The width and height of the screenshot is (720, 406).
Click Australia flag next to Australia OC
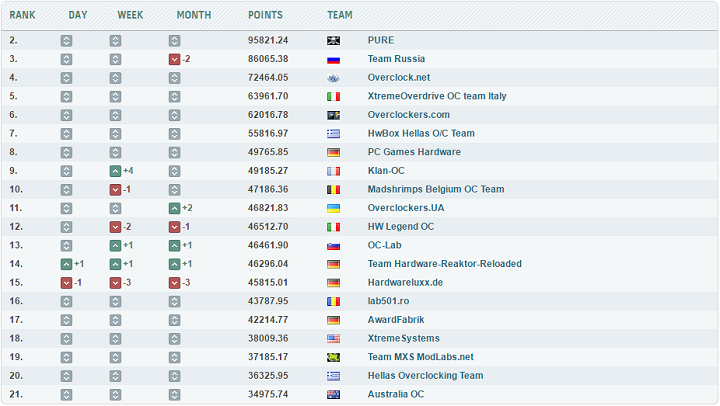334,394
